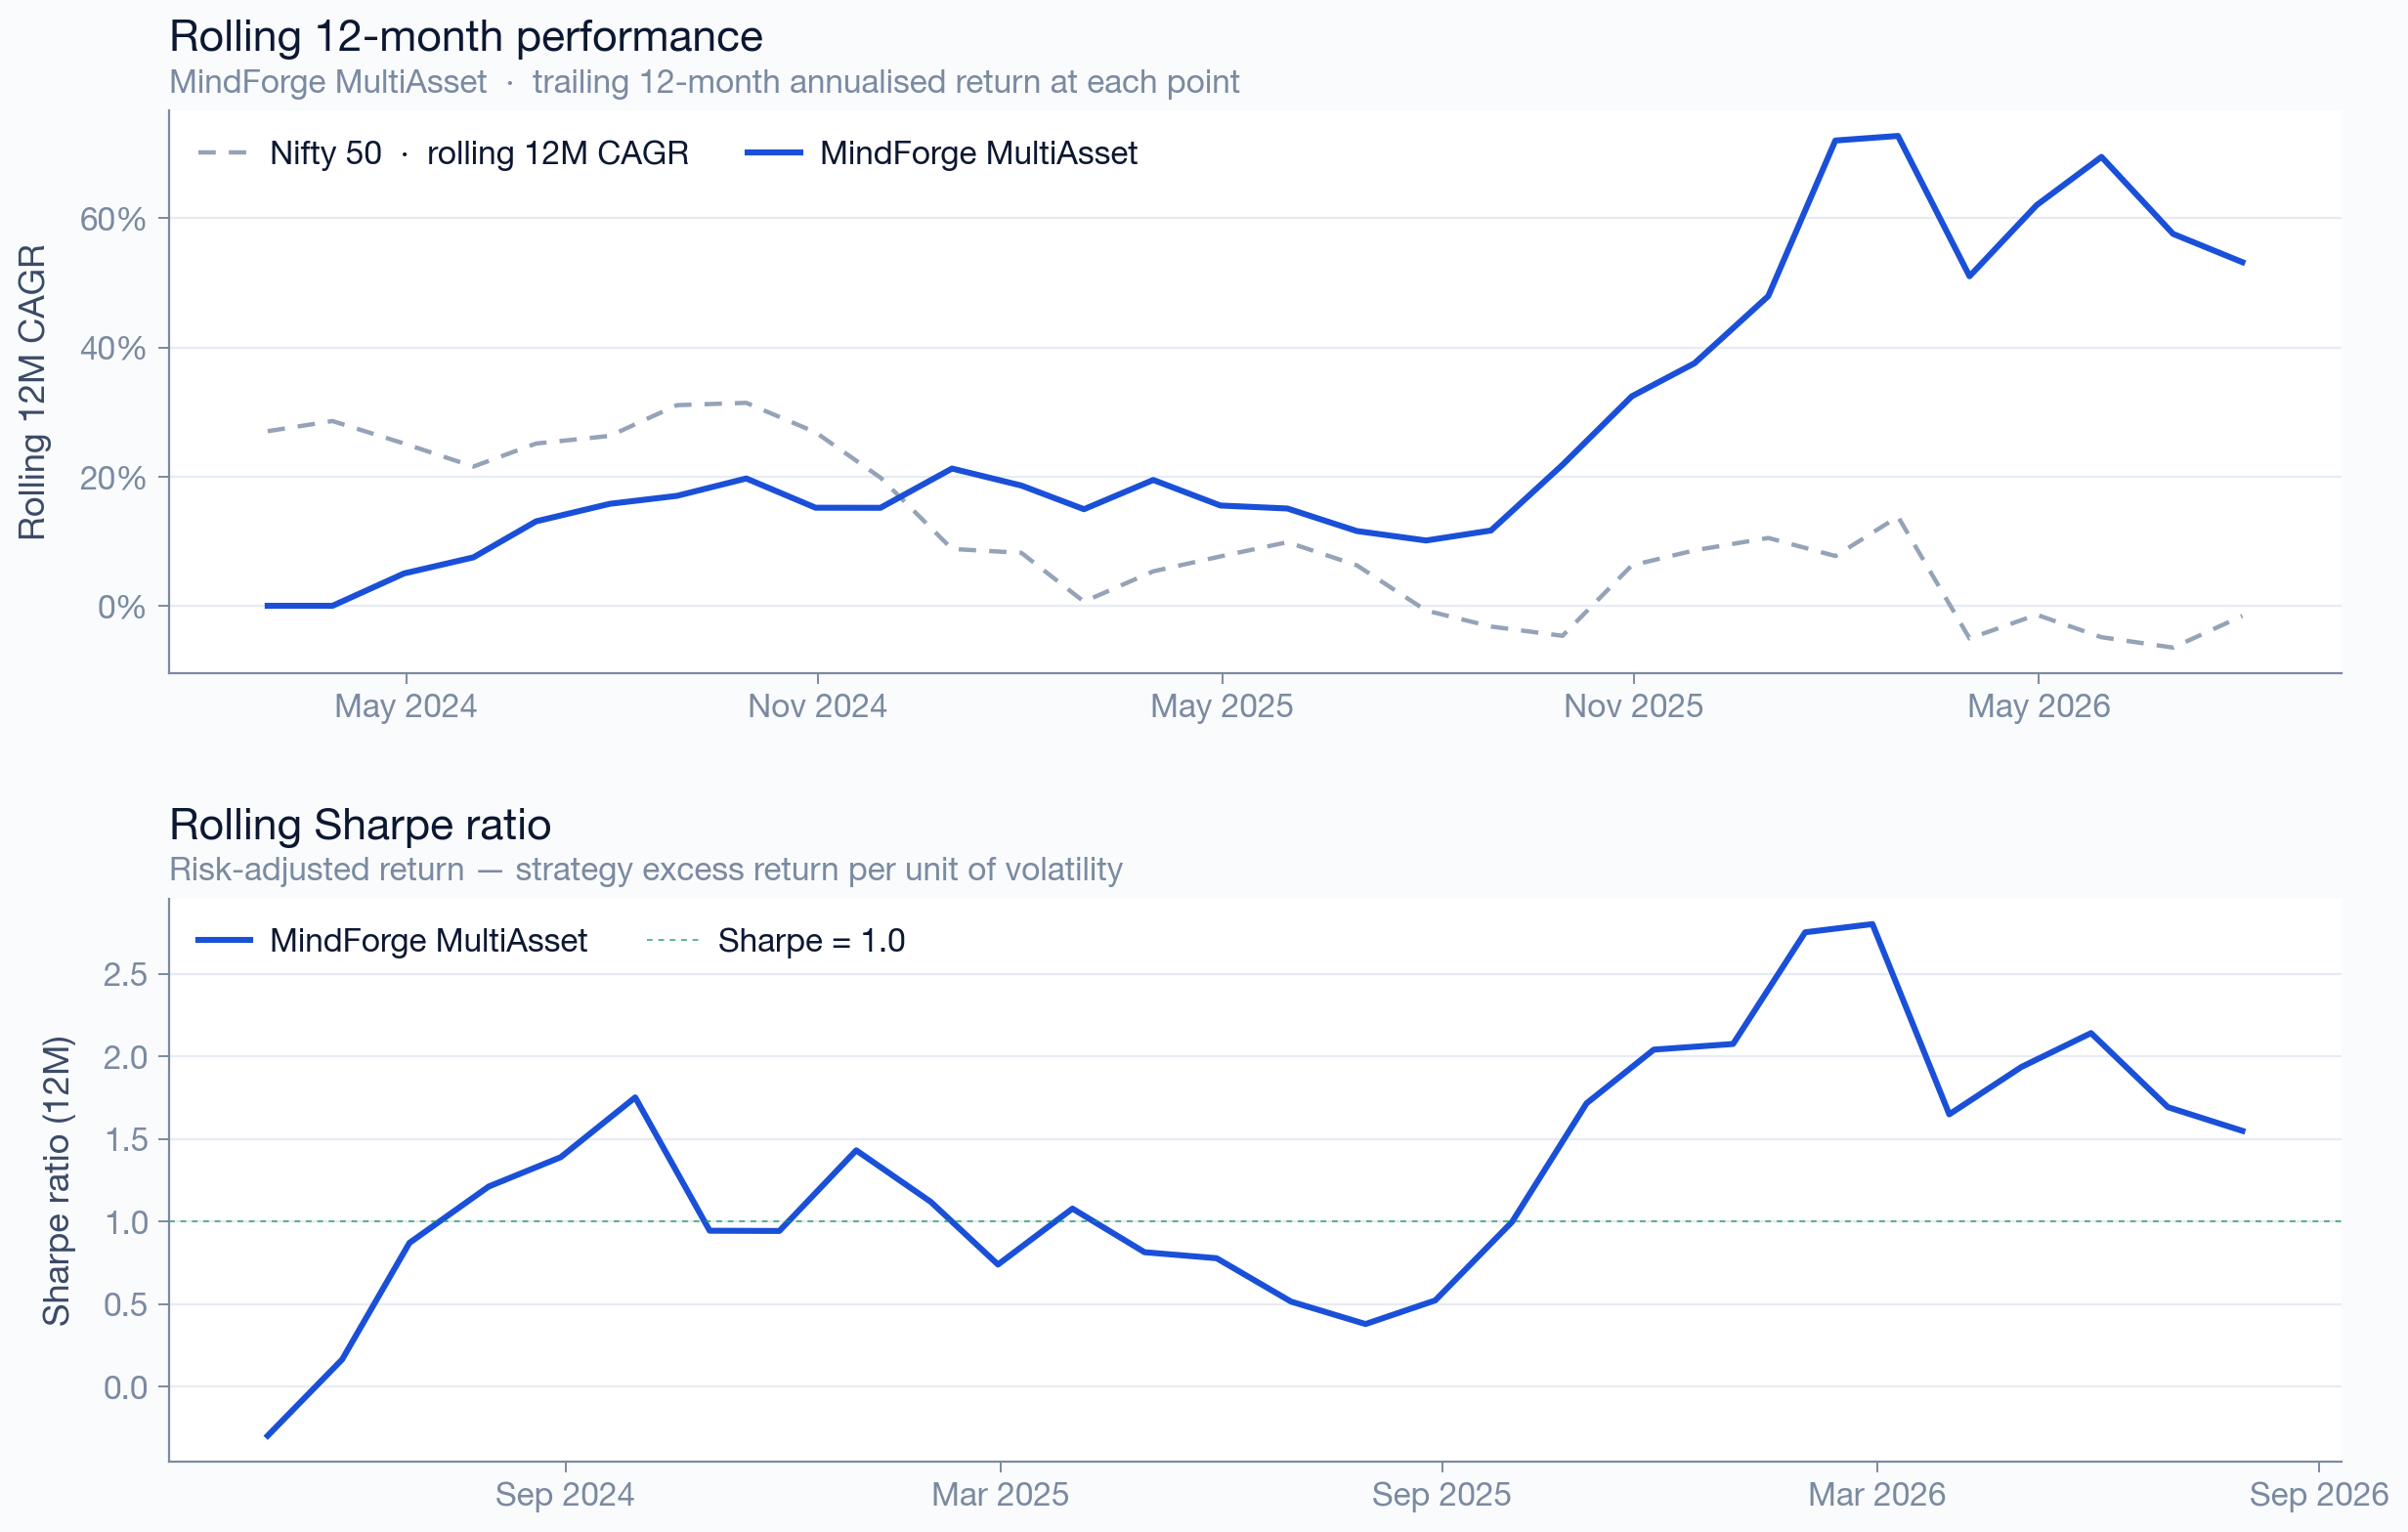Click the 'Sep 2026' x-axis label

(x=2319, y=1494)
